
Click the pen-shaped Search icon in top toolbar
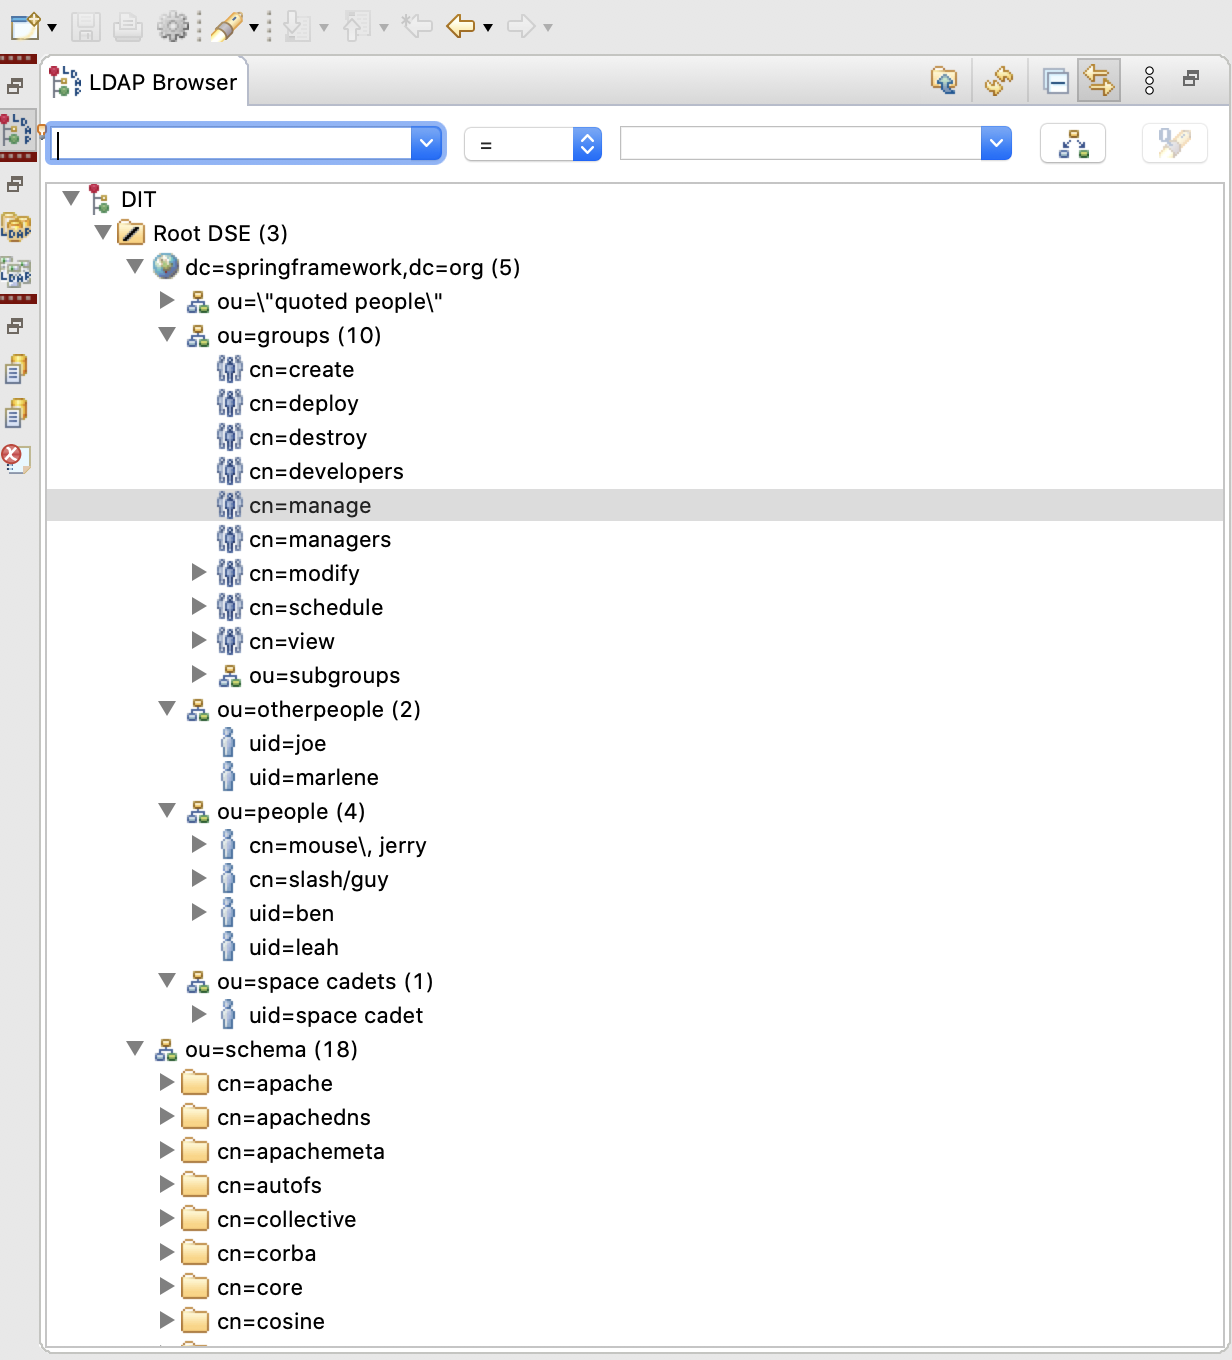coord(226,27)
